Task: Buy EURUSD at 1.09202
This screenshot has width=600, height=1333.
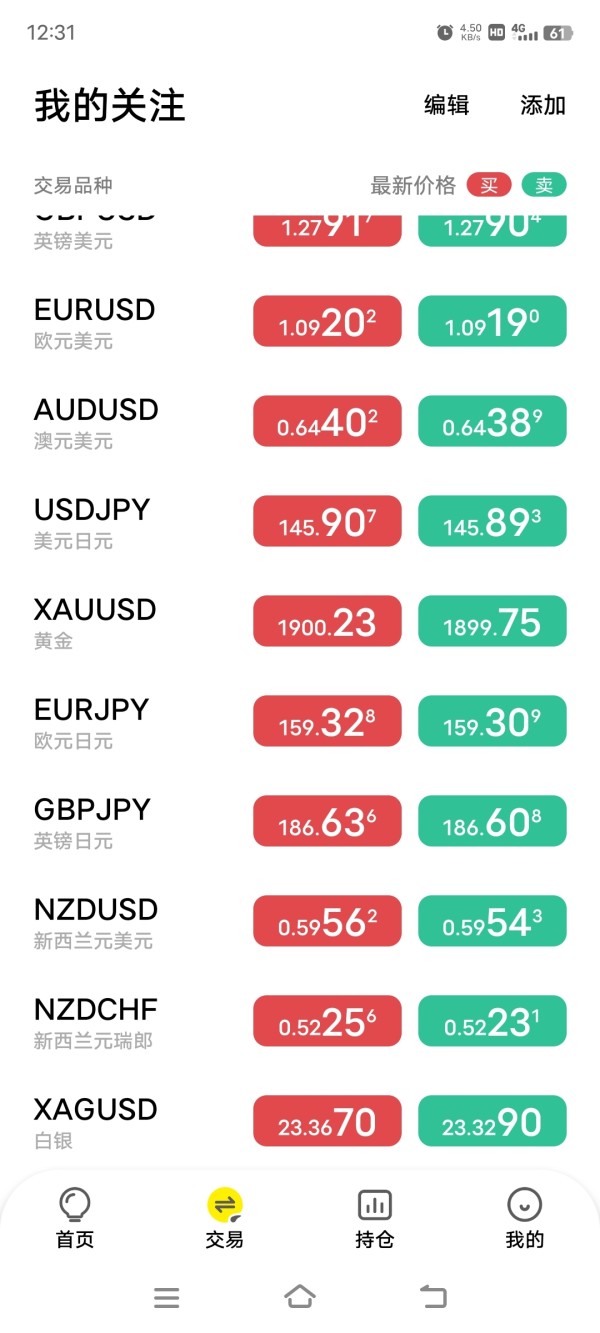Action: (327, 321)
